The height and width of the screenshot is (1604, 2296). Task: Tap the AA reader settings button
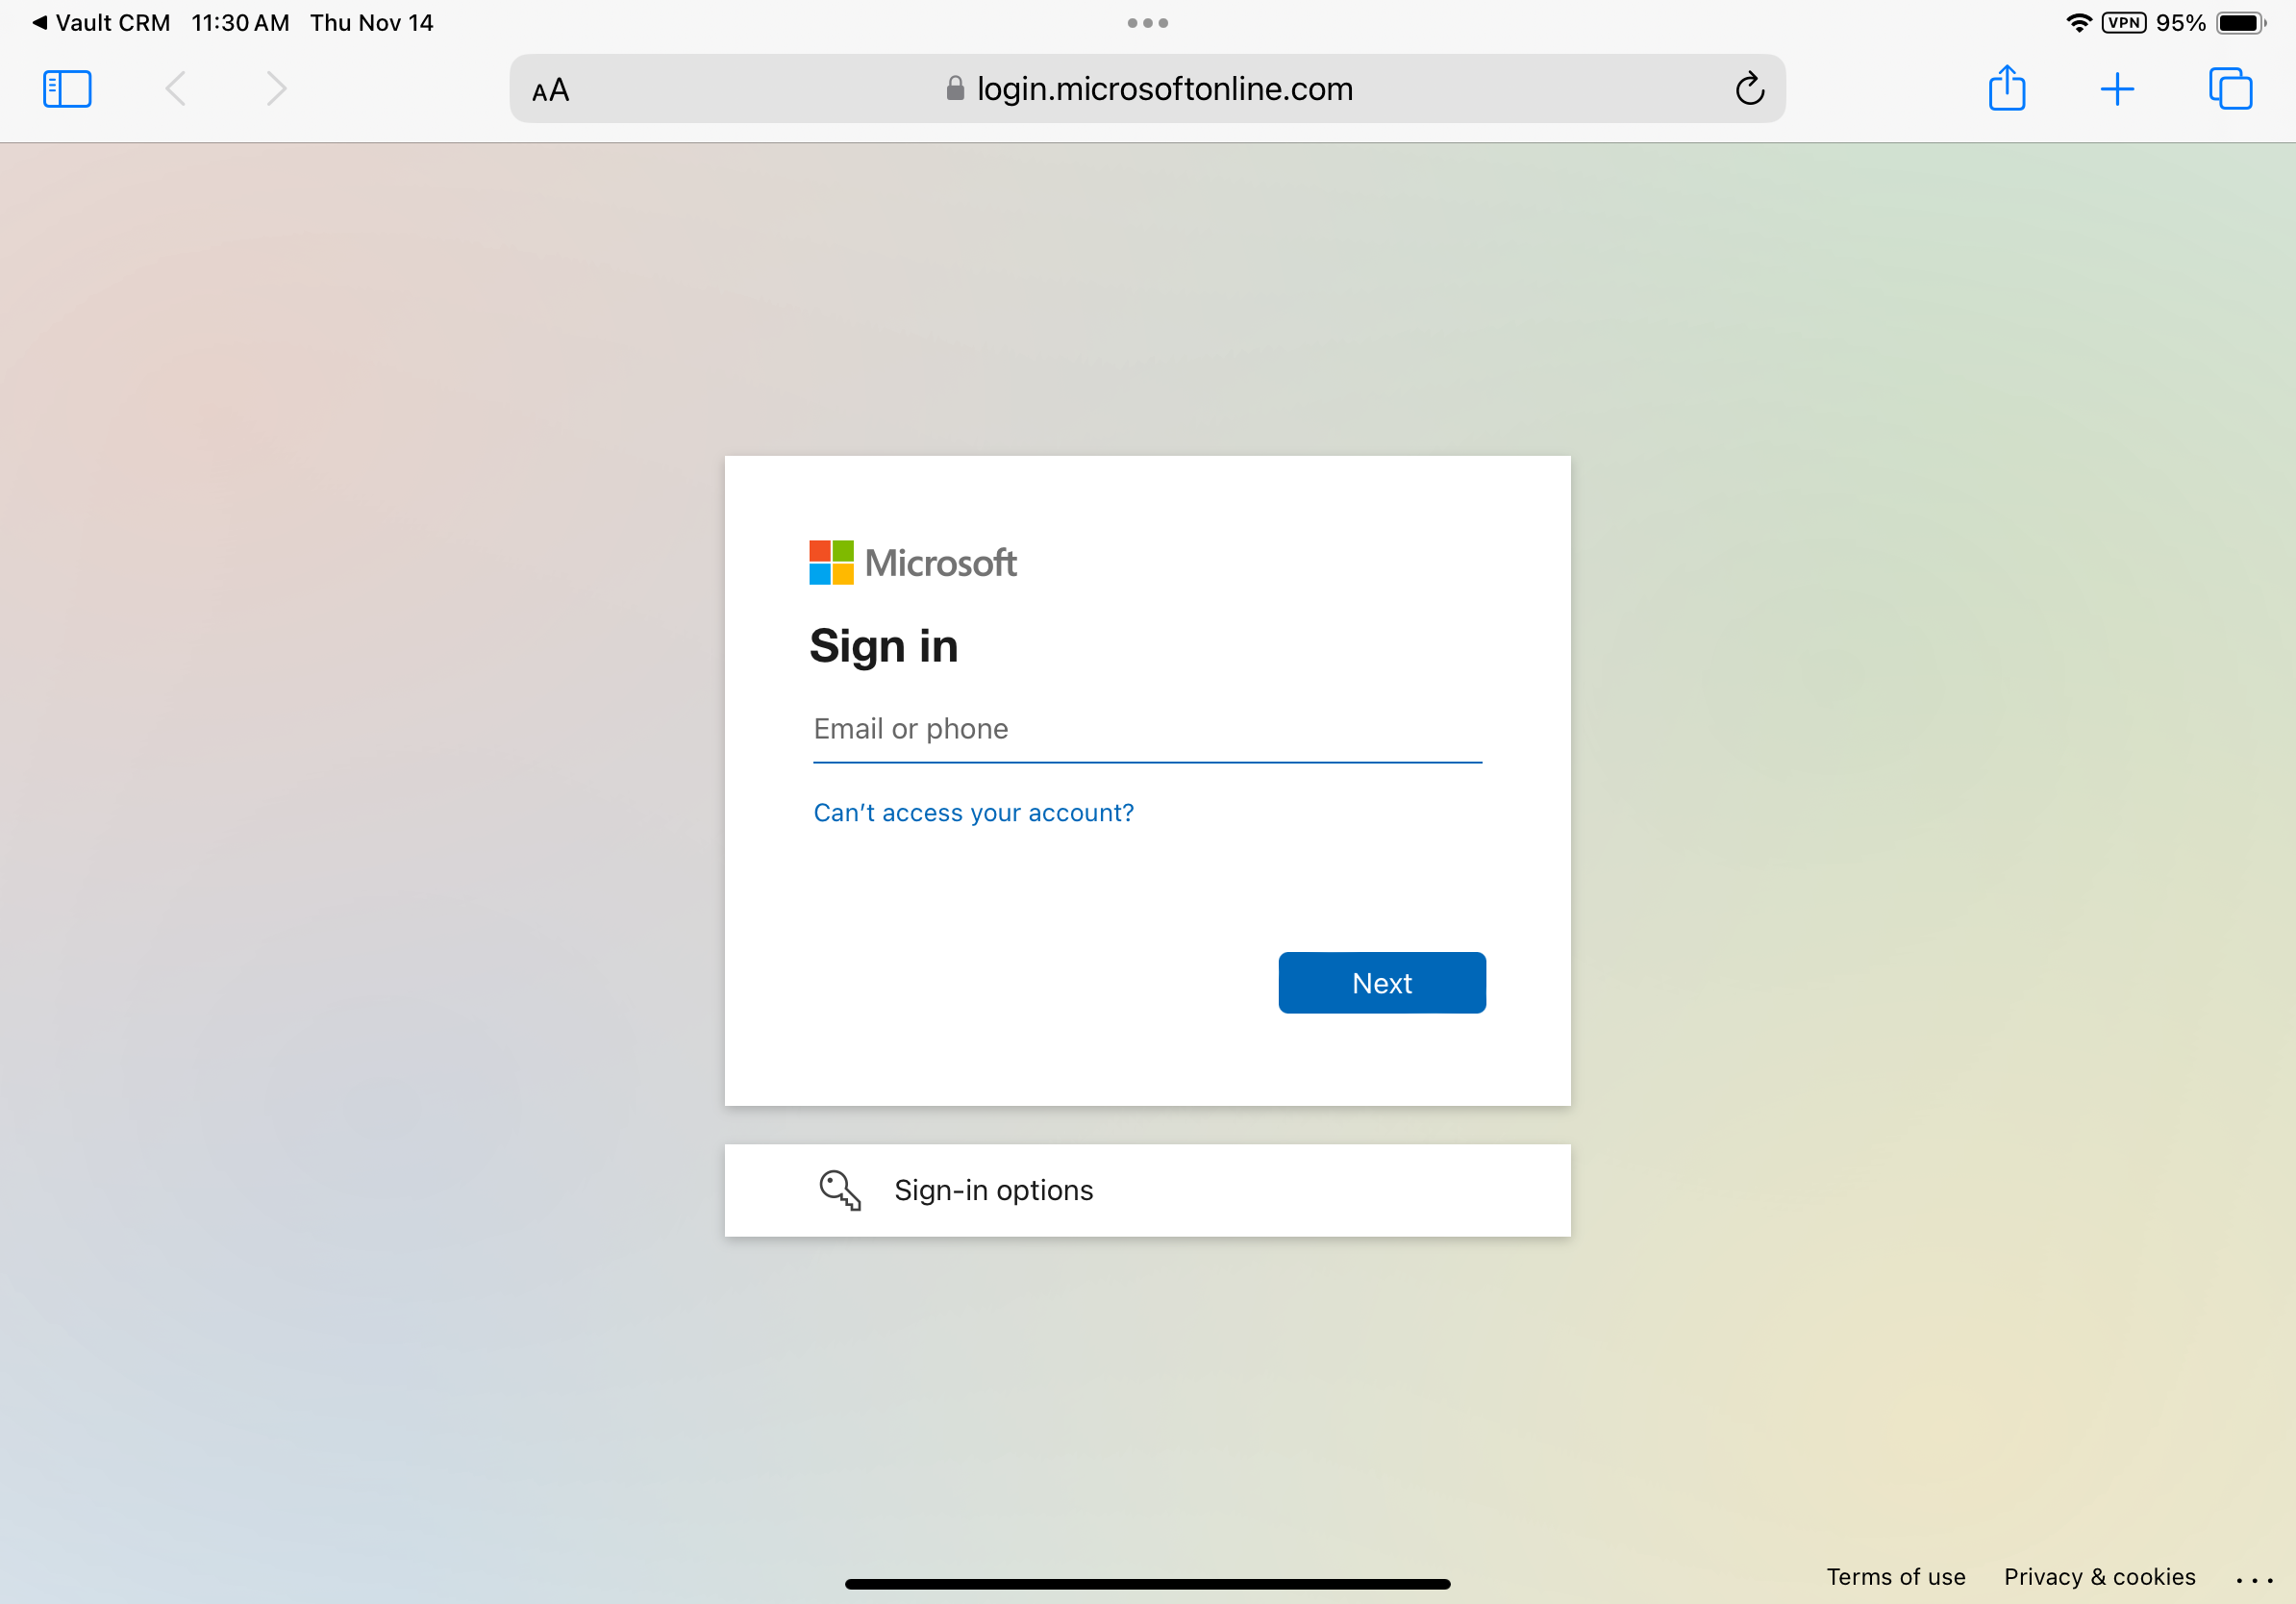(550, 90)
